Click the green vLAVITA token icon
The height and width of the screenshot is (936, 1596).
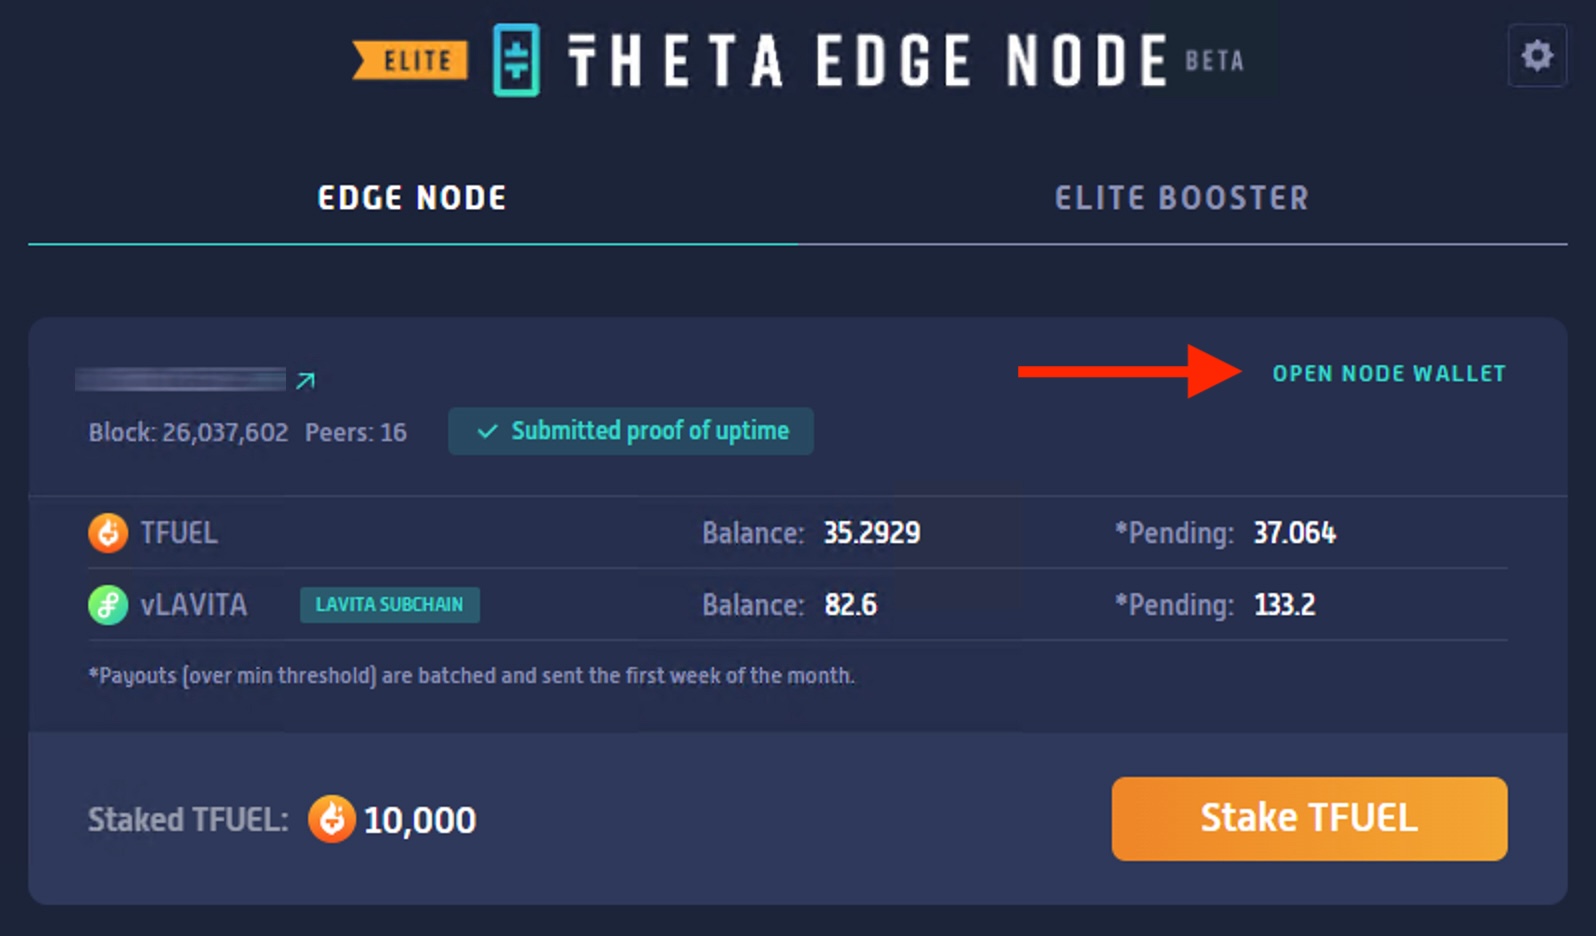coord(108,604)
